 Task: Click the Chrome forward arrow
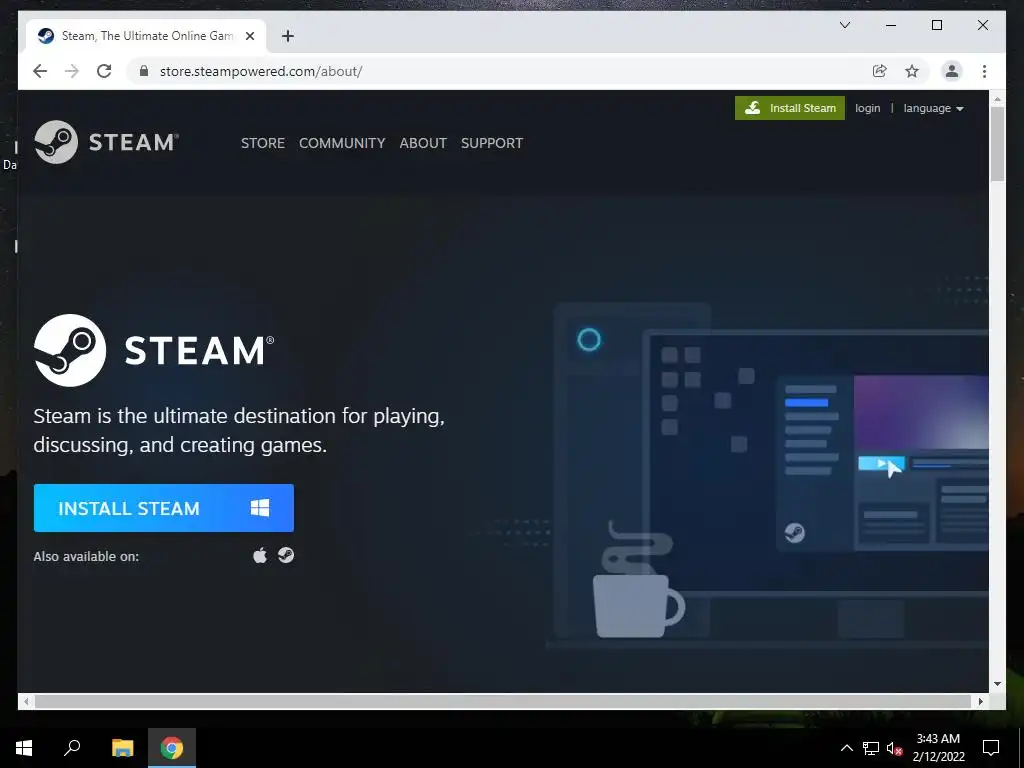tap(72, 71)
